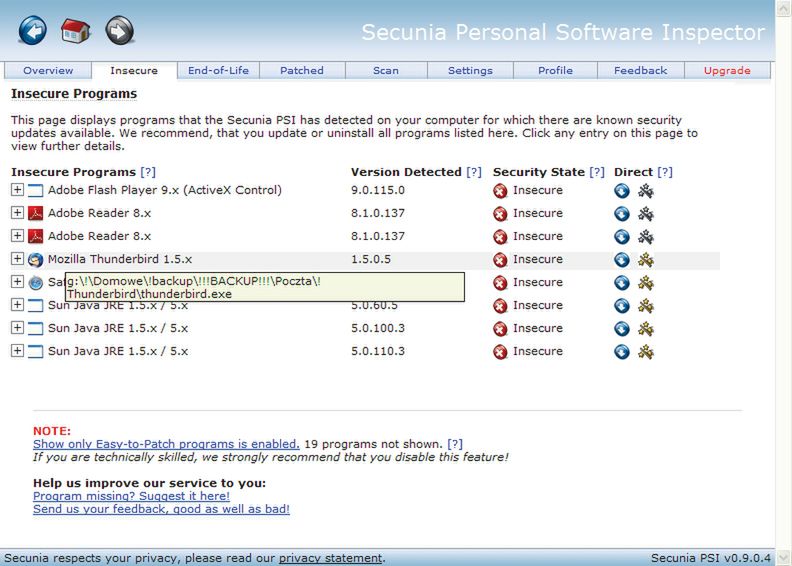
Task: Open the privacy statement link
Action: [330, 558]
